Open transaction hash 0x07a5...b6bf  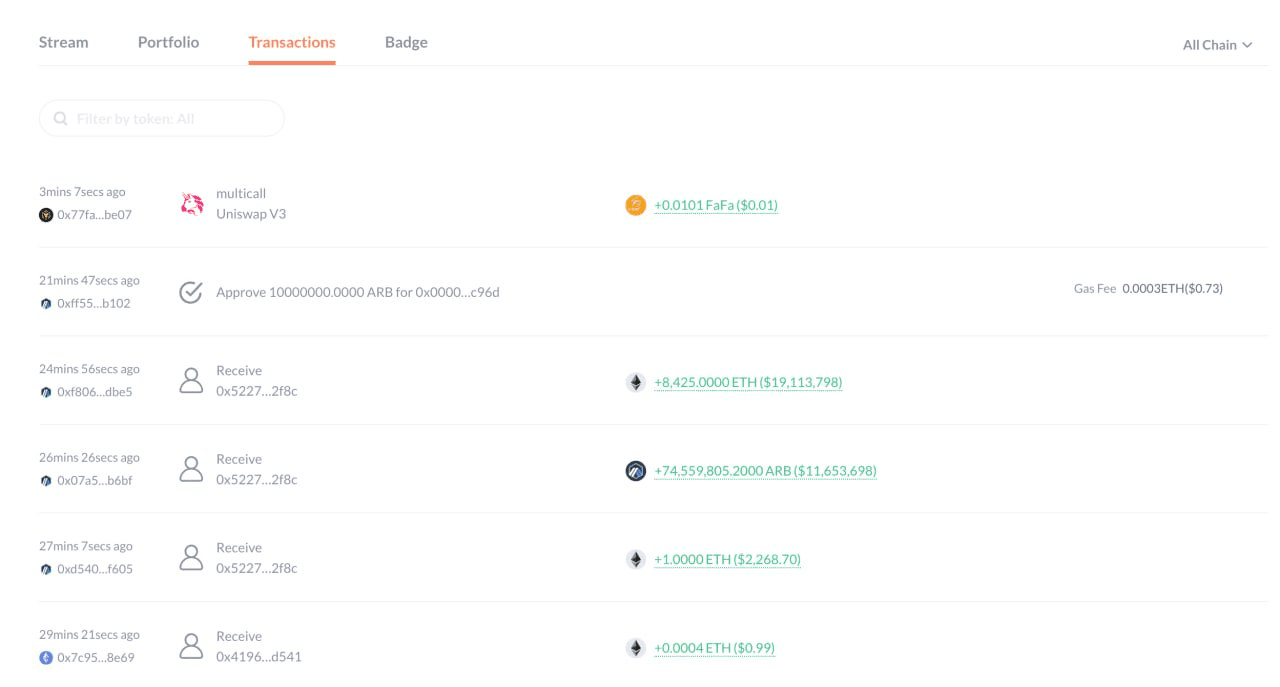click(94, 481)
